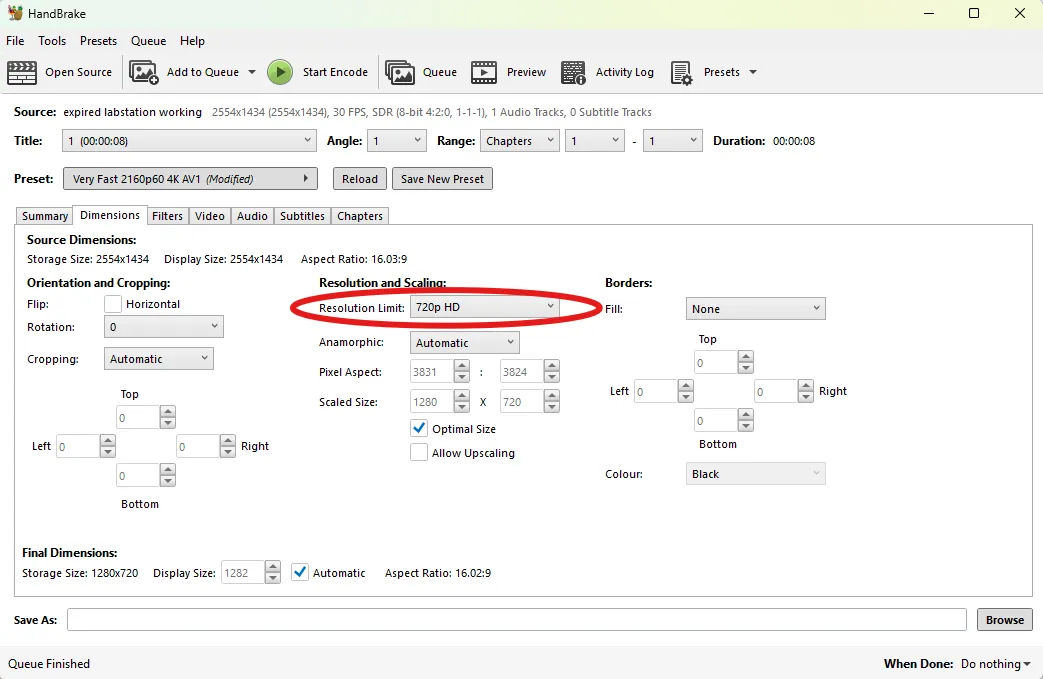The width and height of the screenshot is (1043, 679).
Task: Switch to the Subtitles tab
Action: click(303, 215)
